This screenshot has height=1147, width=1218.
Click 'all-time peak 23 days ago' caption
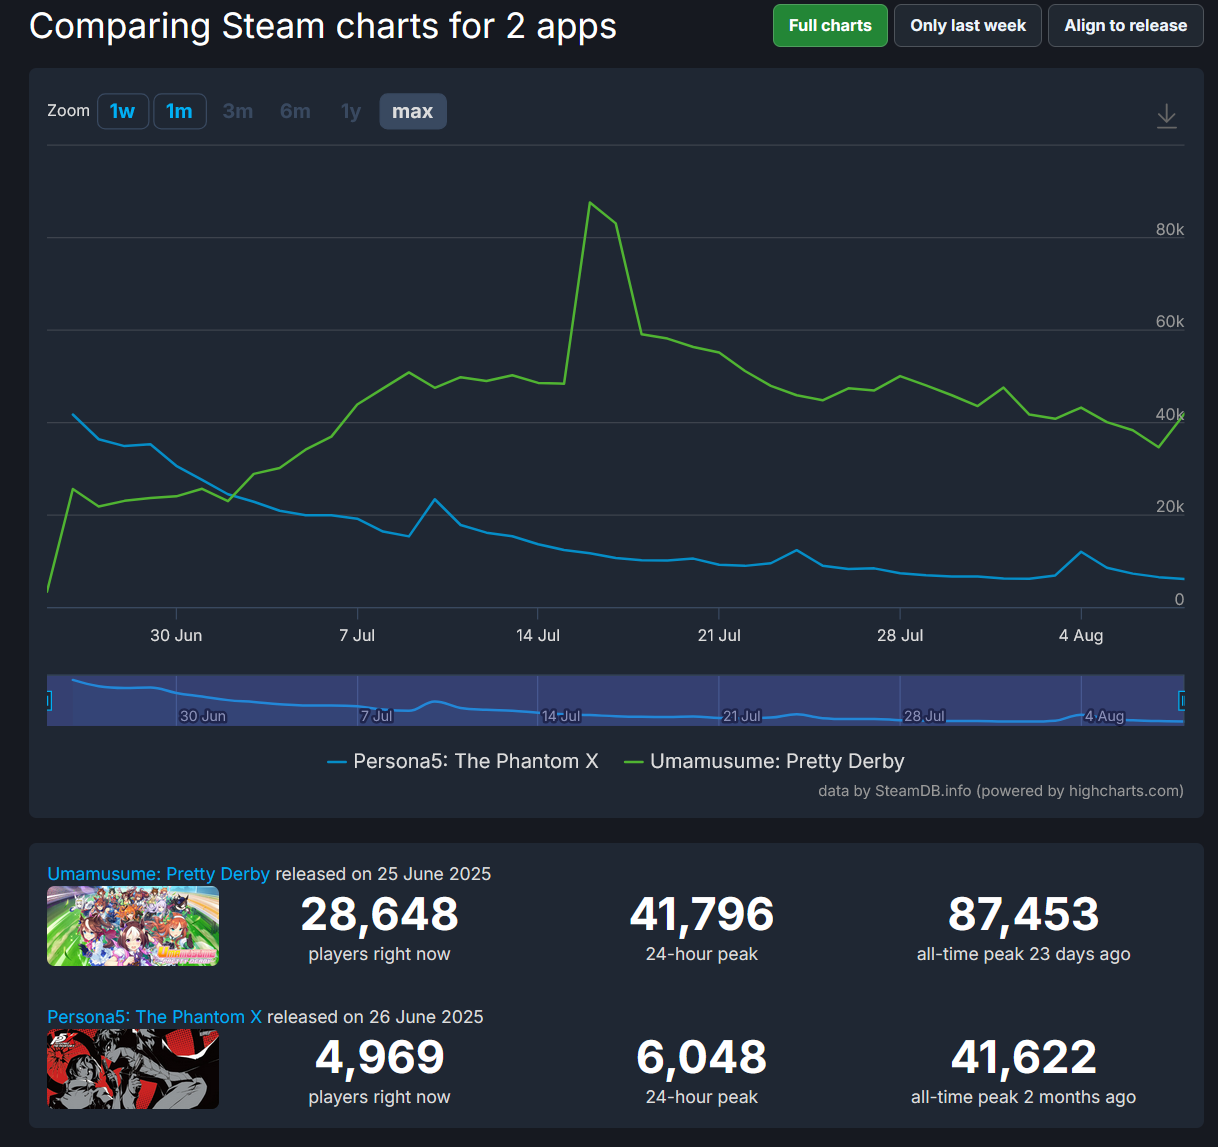point(1023,954)
